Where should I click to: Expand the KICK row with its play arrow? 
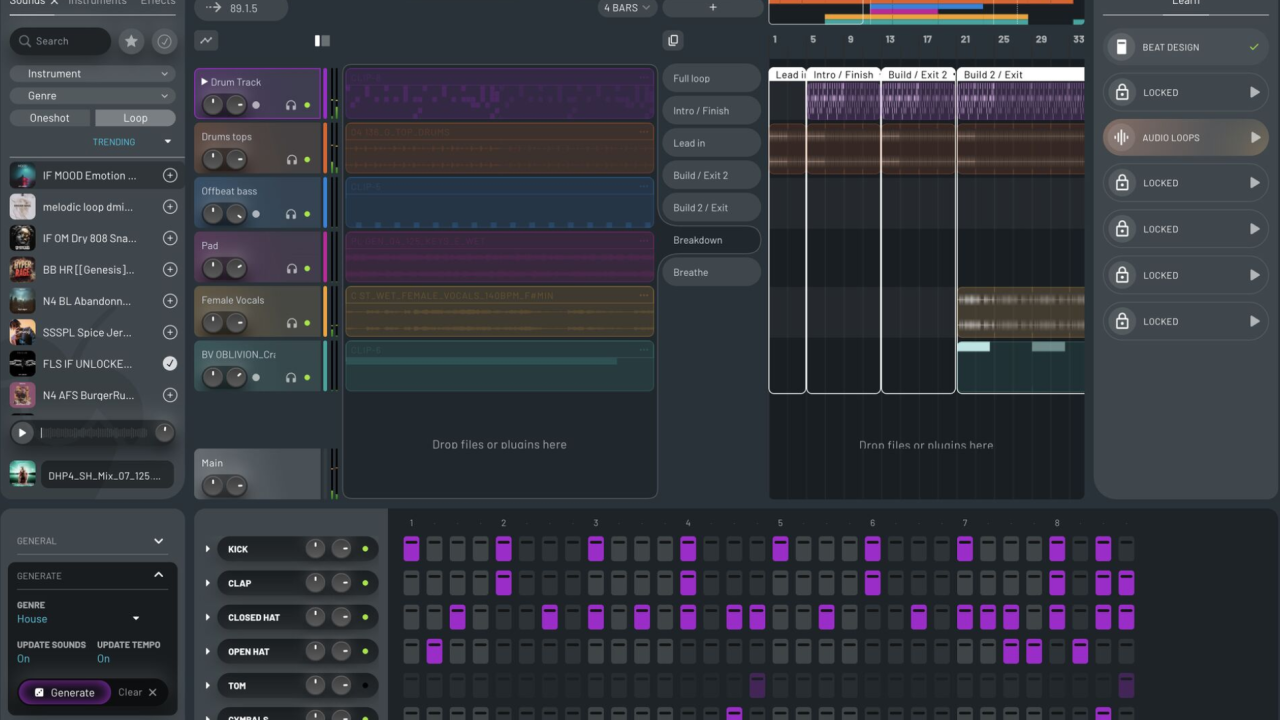click(209, 548)
